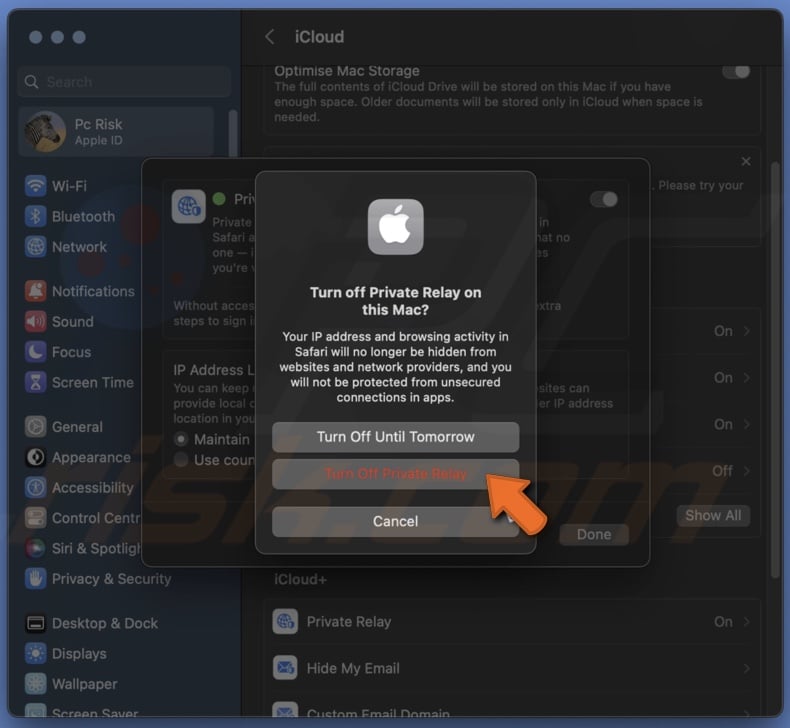This screenshot has width=790, height=728.
Task: Open General settings via the gear icon
Action: (35, 427)
